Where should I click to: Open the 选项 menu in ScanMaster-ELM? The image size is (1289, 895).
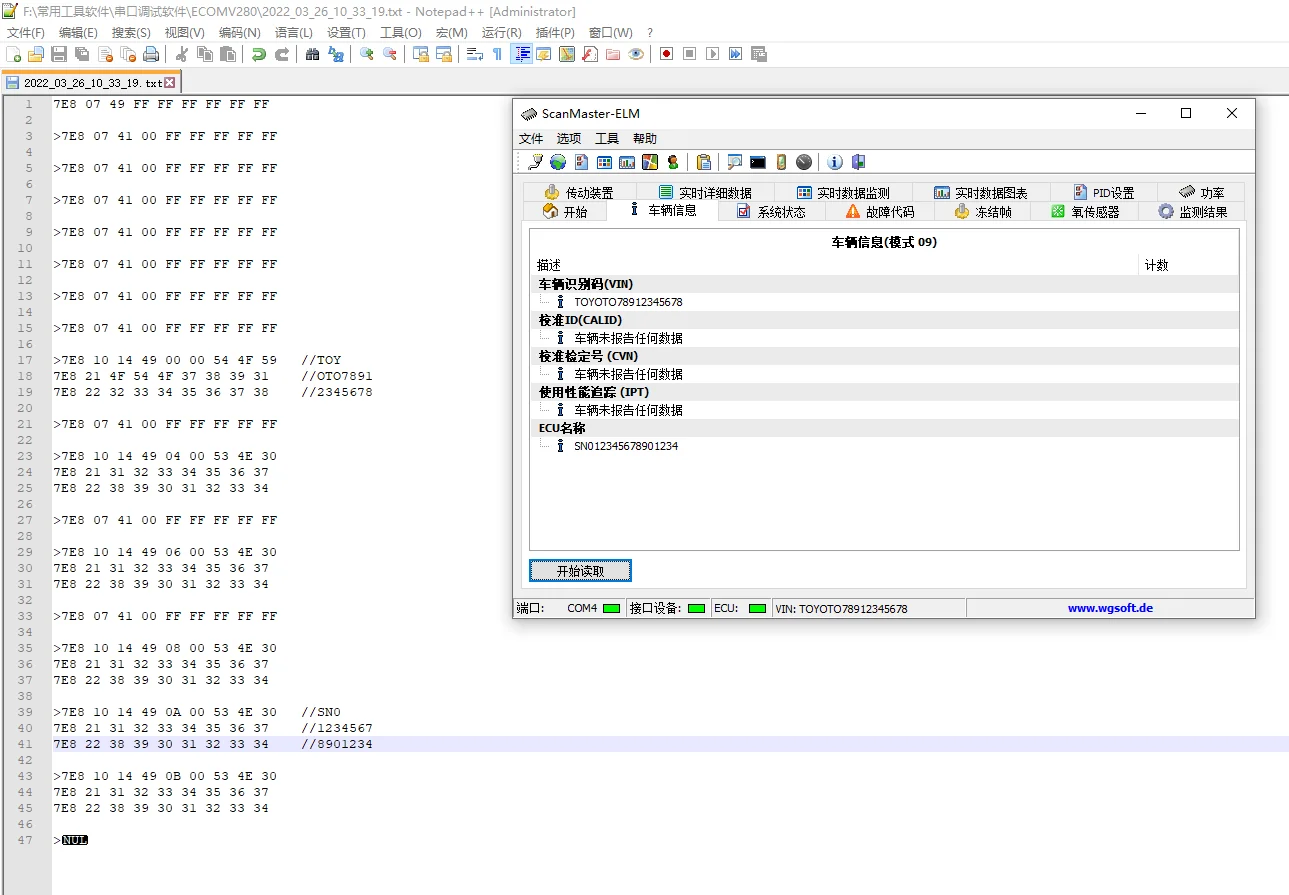pos(569,138)
